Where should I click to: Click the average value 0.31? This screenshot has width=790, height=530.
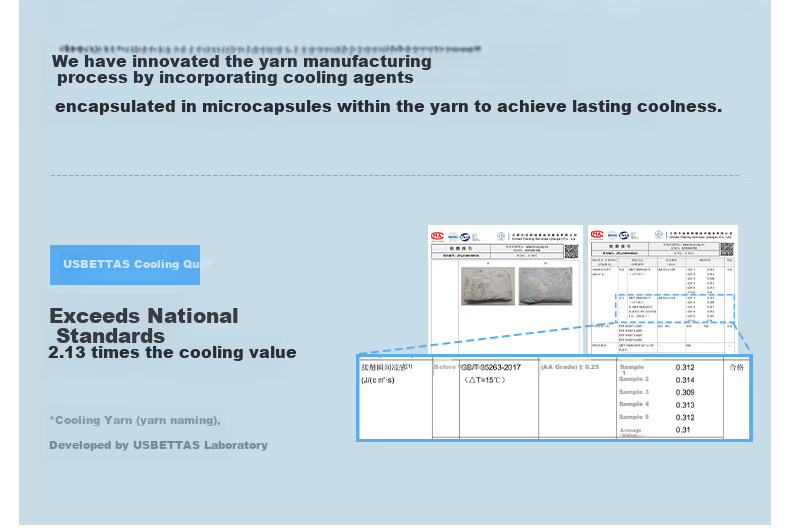click(683, 430)
